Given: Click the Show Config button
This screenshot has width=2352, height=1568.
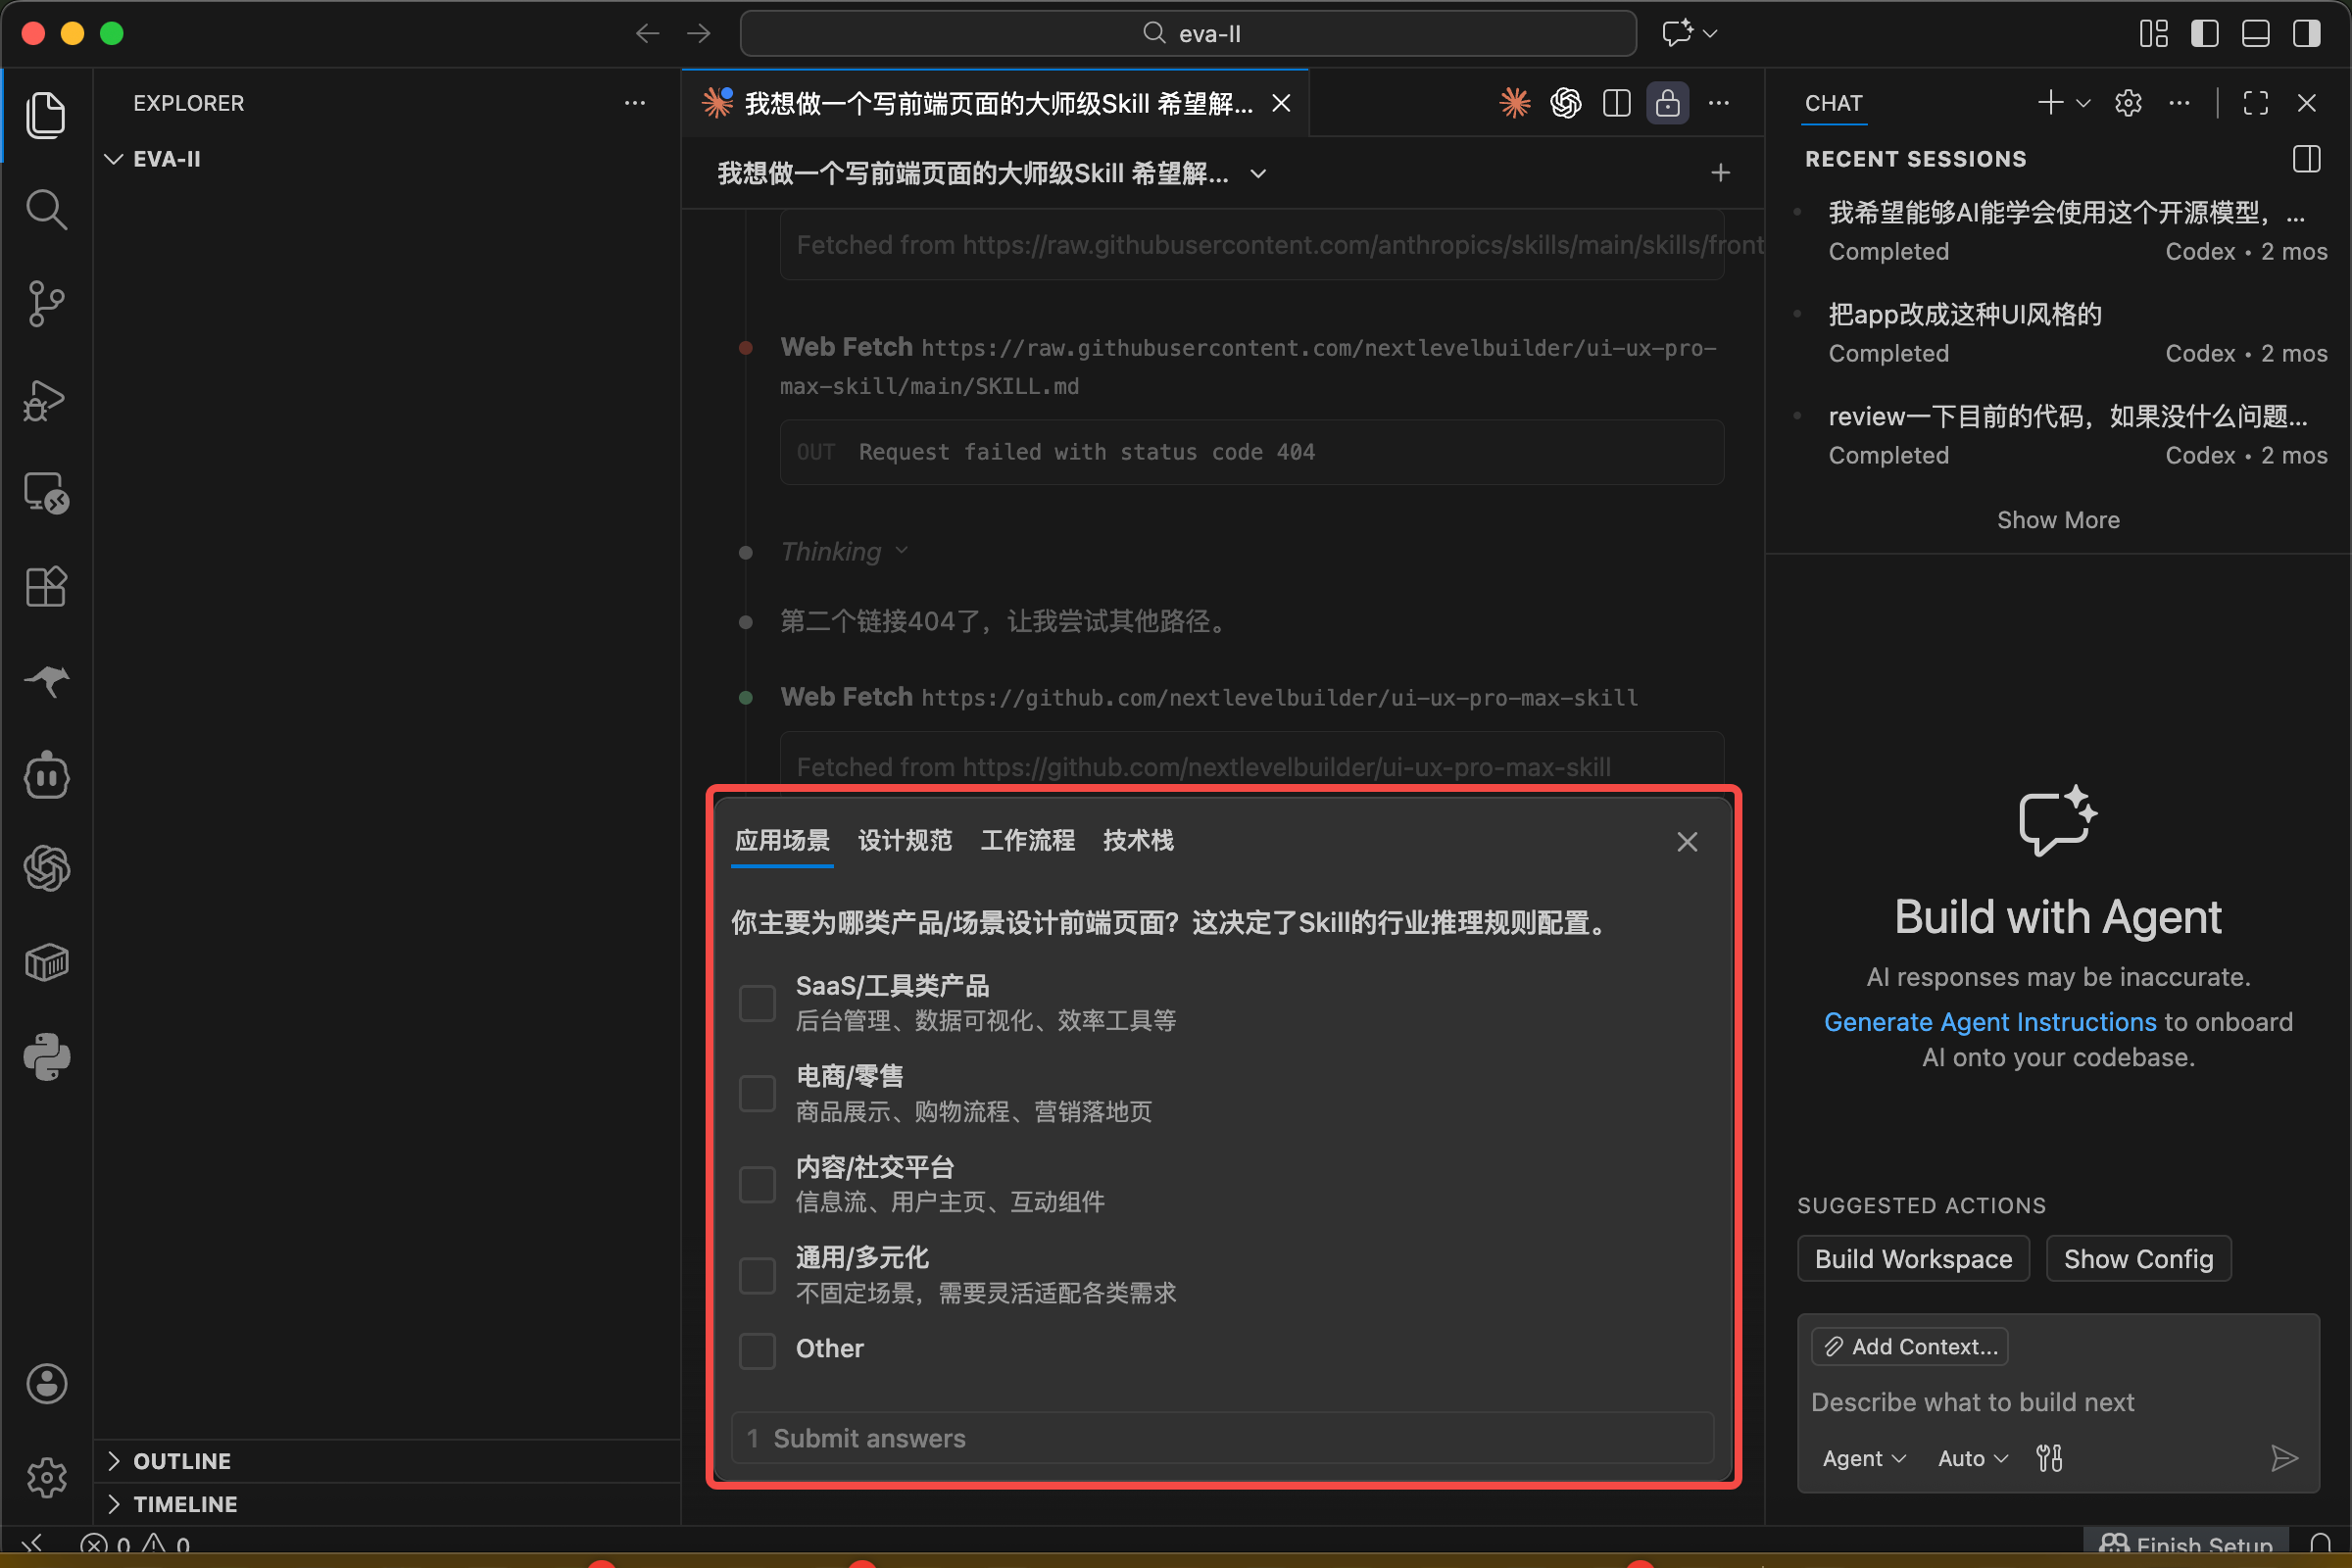Looking at the screenshot, I should [2138, 1259].
